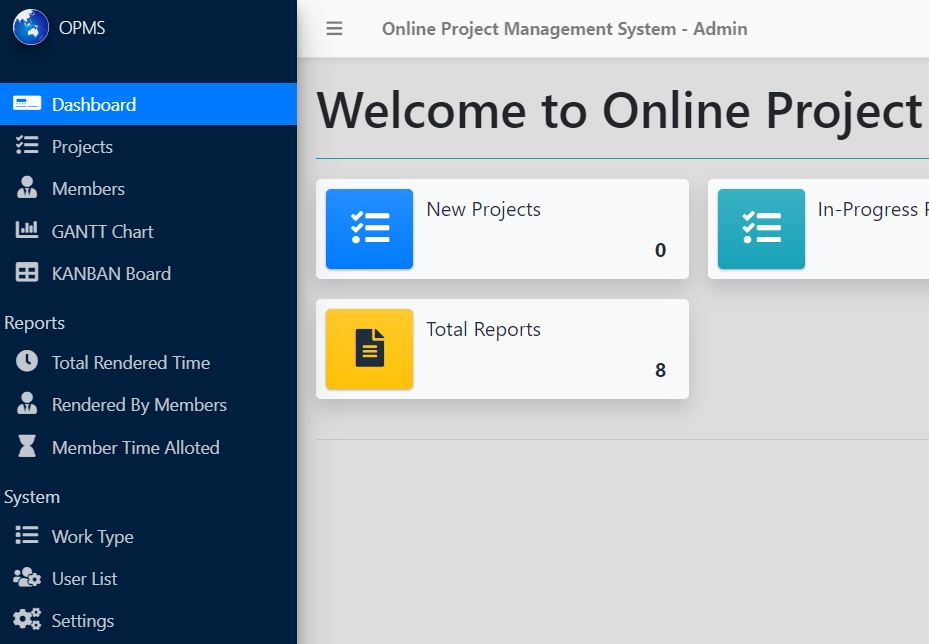This screenshot has width=929, height=644.
Task: Click the GANTT Chart bar icon
Action: [27, 231]
